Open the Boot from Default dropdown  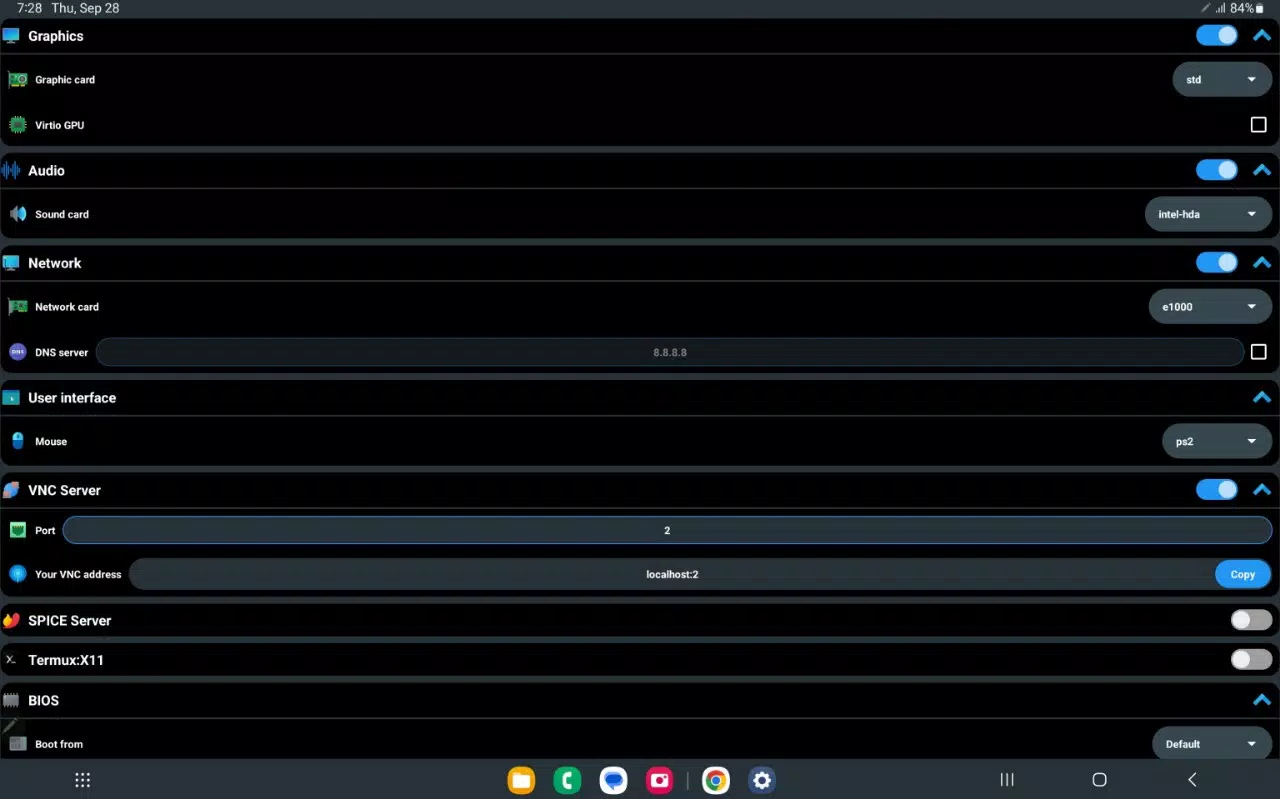(x=1212, y=744)
